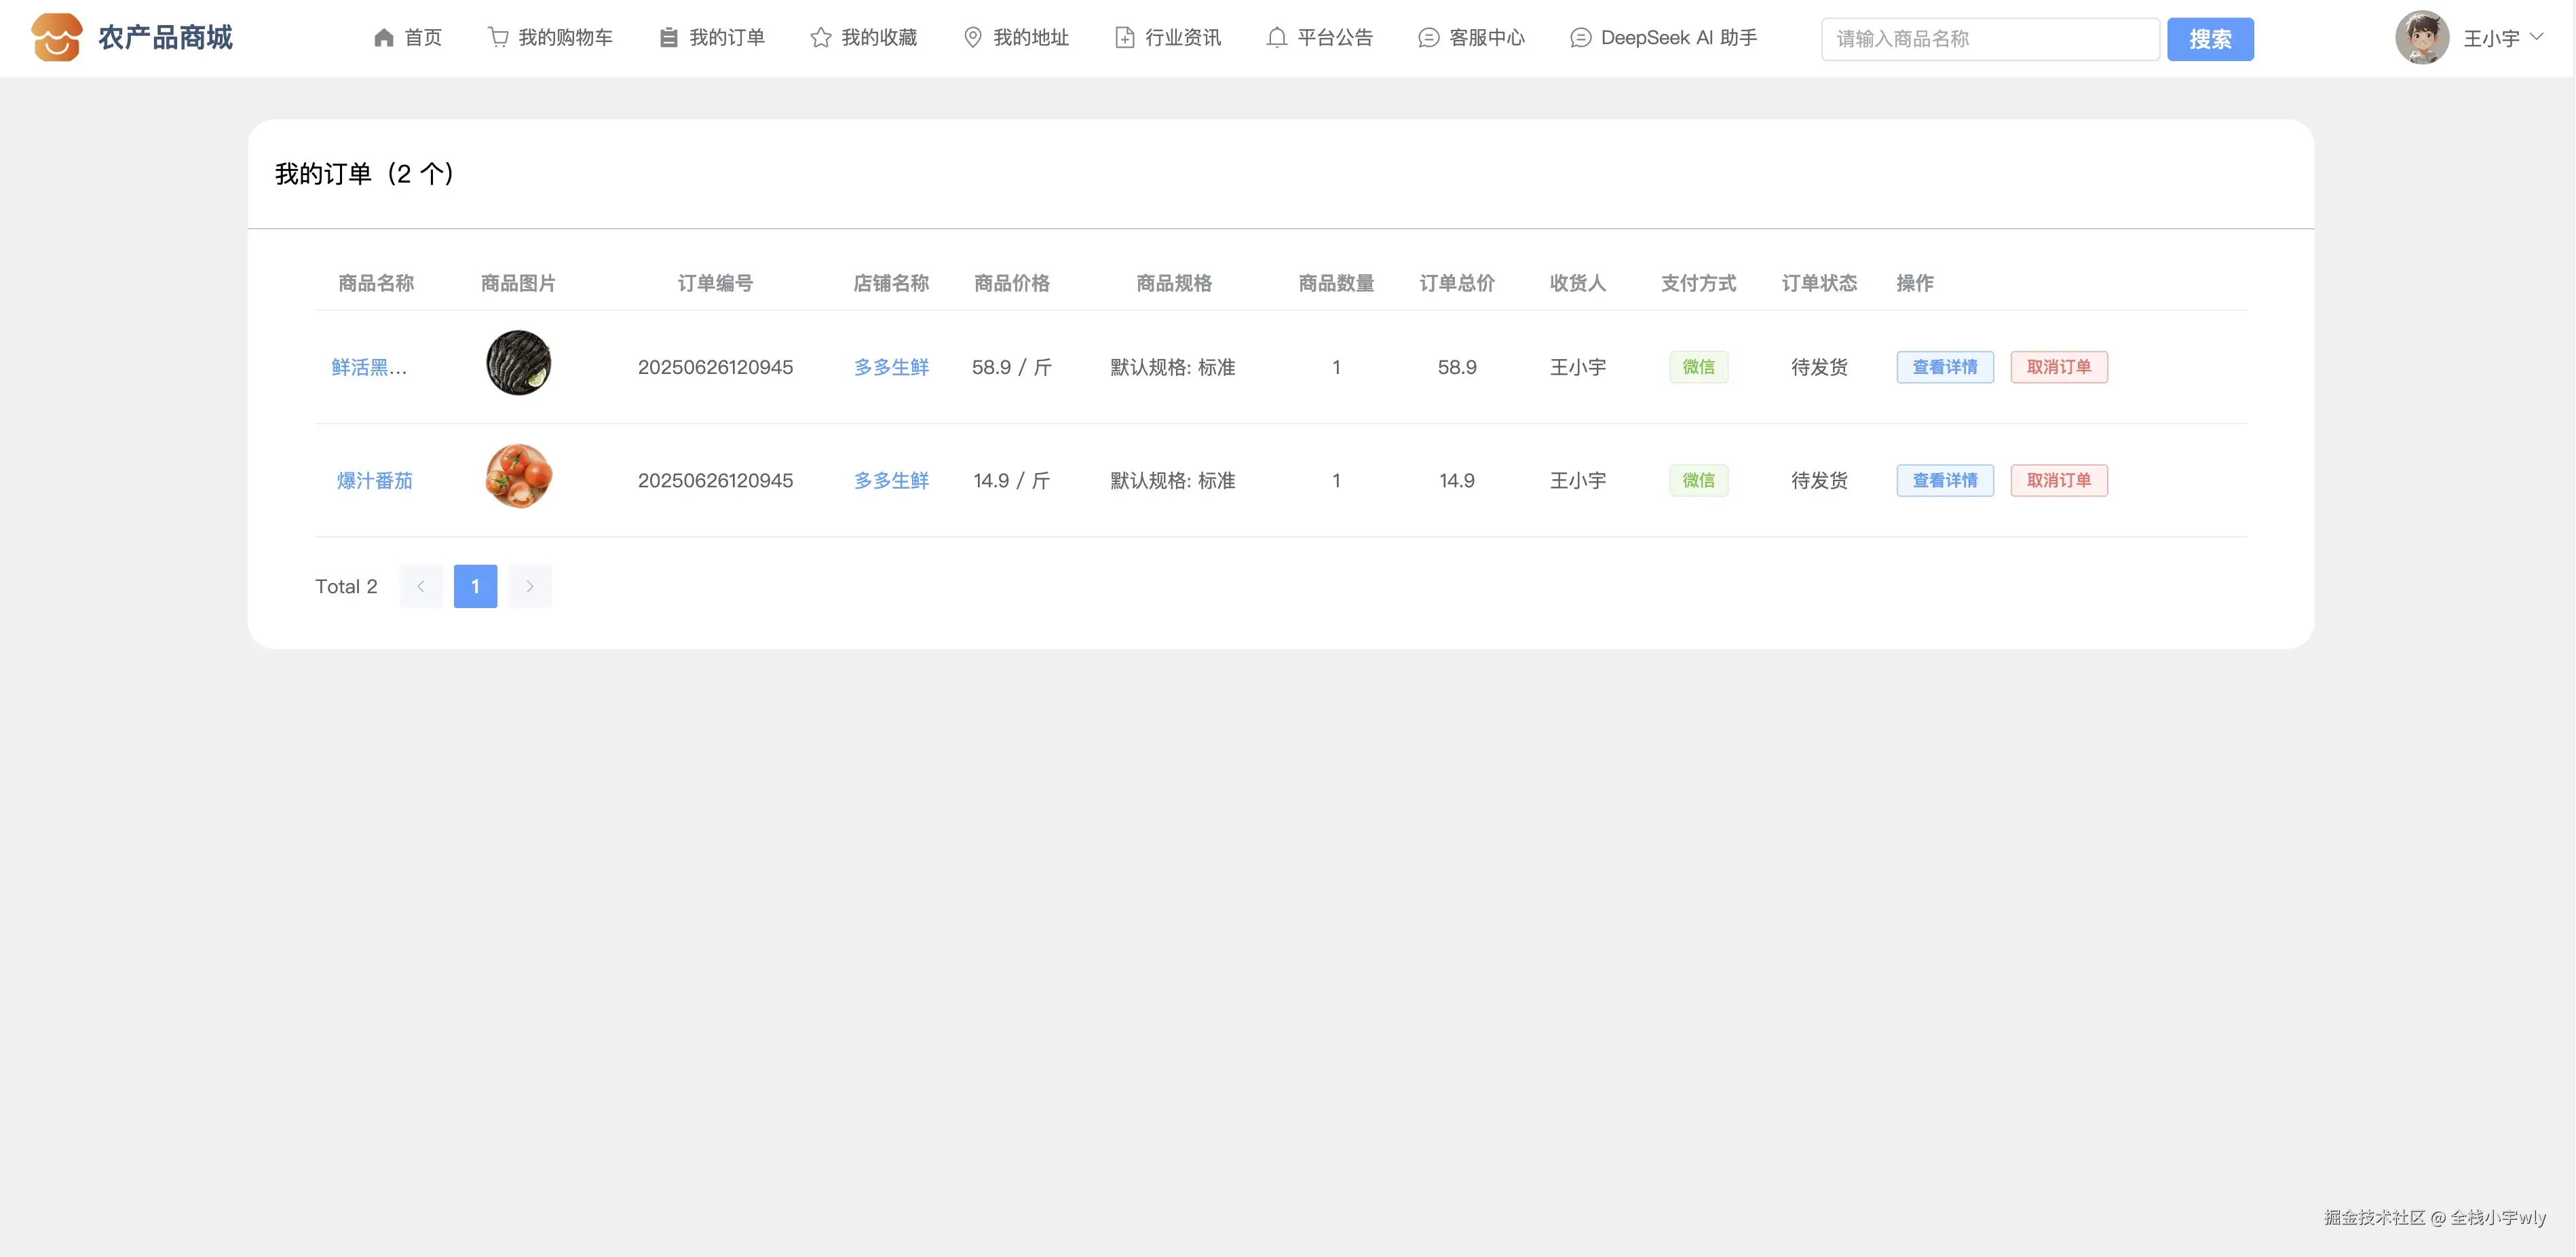Click the location pin icon for 我的地址
Viewport: 2576px width, 1257px height.
pyautogui.click(x=973, y=38)
